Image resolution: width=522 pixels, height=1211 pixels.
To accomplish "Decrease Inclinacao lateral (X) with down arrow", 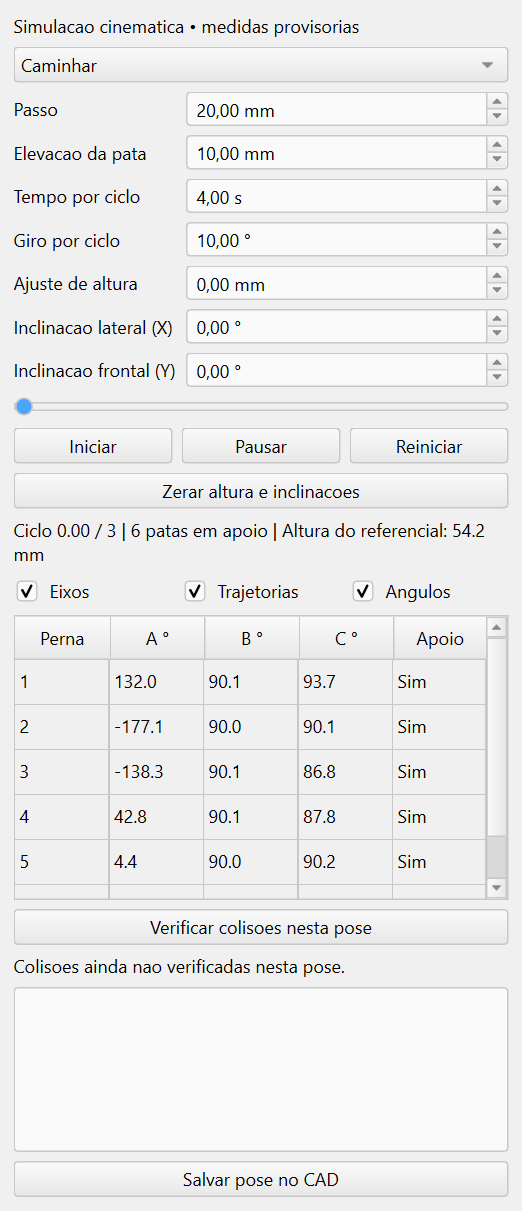I will (497, 335).
